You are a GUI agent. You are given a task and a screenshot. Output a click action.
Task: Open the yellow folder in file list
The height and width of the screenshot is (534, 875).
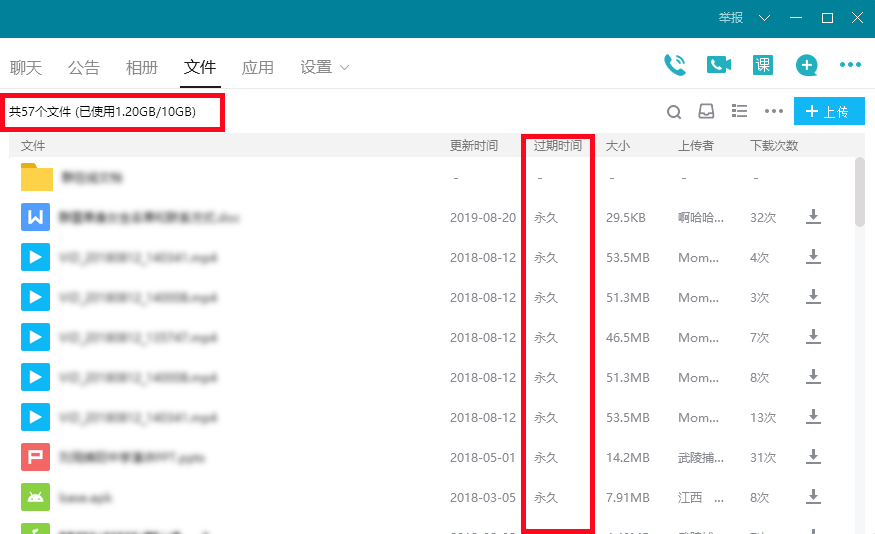(37, 177)
